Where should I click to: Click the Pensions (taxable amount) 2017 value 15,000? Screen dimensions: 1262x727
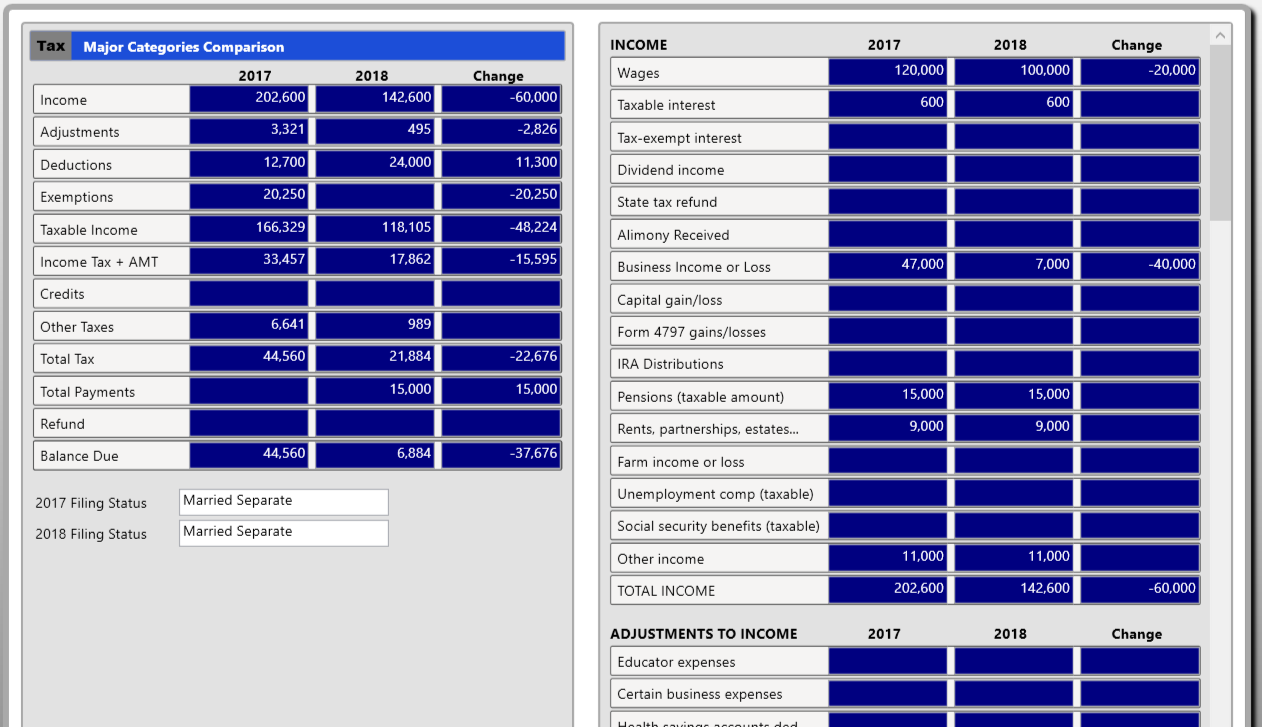888,396
